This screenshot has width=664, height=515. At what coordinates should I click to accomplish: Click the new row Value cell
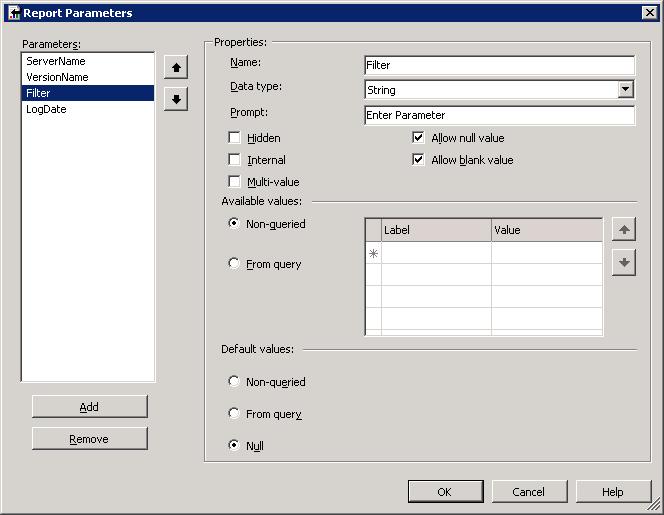(547, 253)
